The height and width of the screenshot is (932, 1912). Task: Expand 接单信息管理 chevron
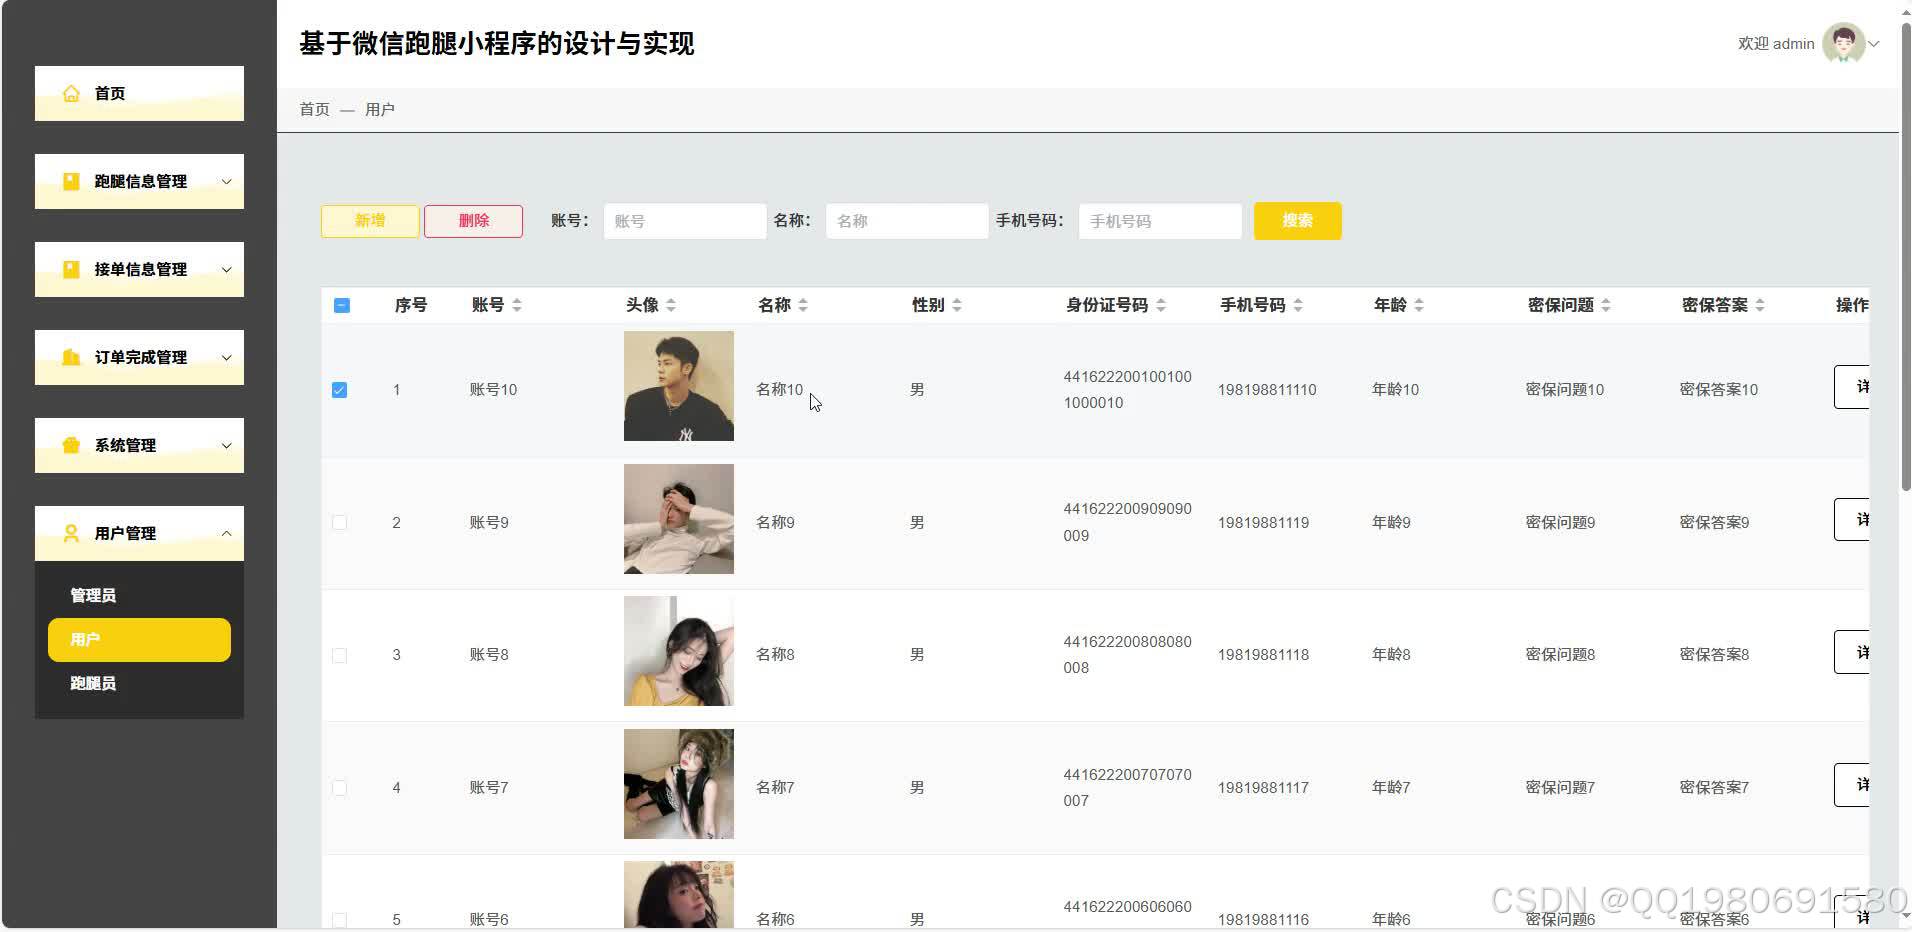(x=226, y=269)
